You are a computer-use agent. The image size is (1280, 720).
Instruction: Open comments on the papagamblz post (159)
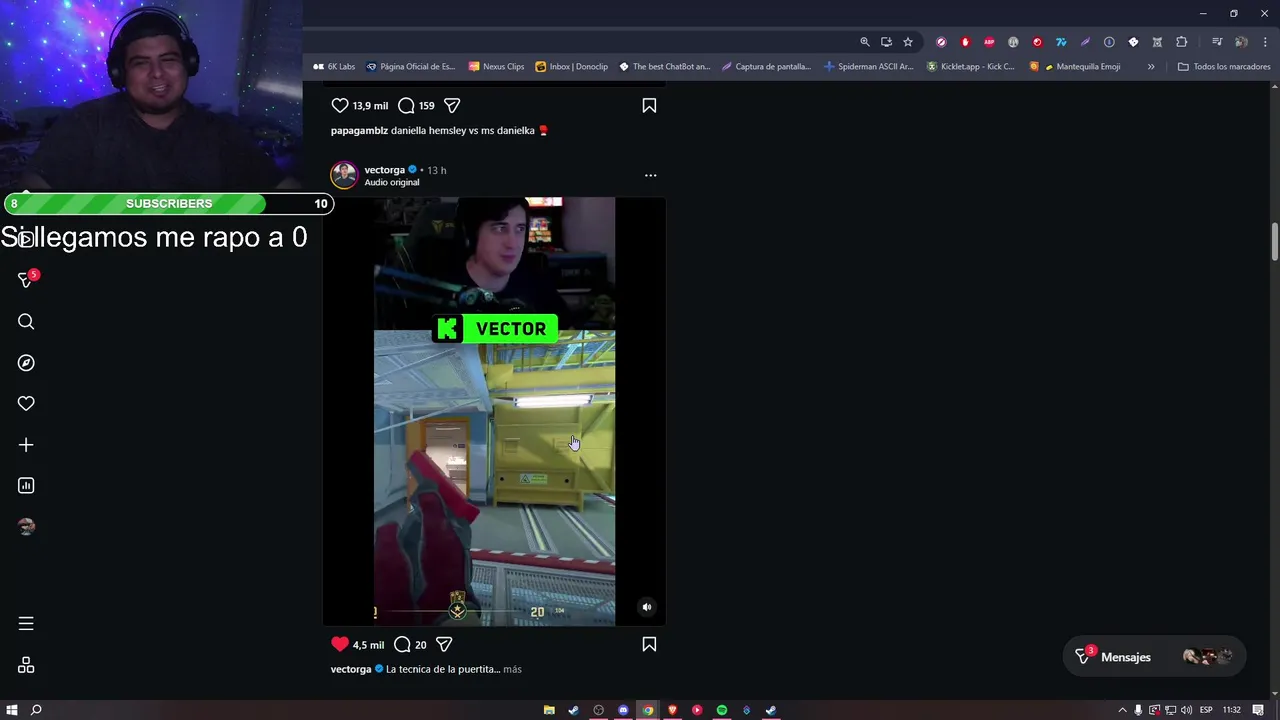406,105
